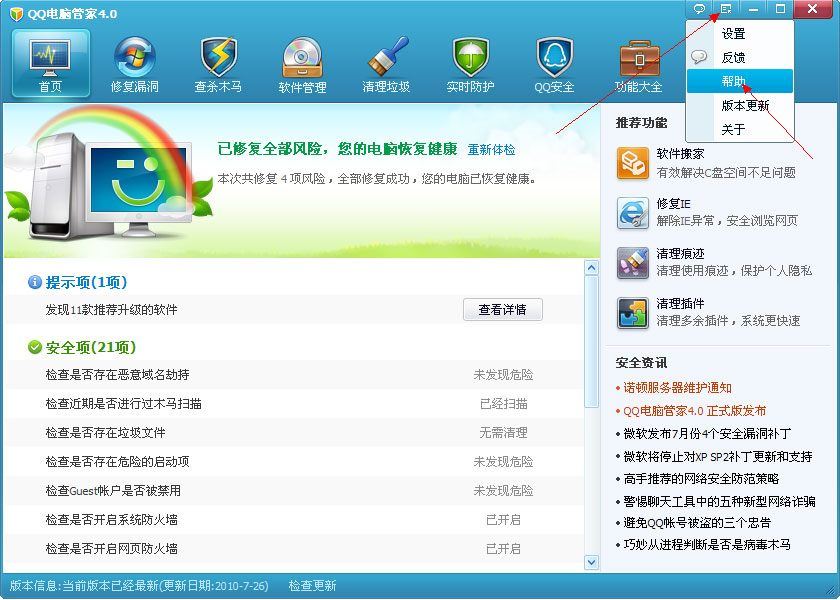Open the 首页 home toolbar icon

(51, 64)
